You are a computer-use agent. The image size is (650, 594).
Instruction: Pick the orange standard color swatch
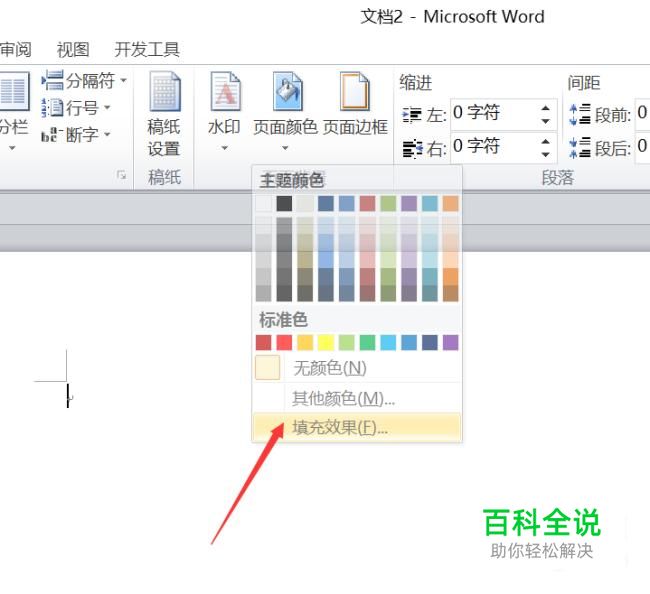click(305, 343)
